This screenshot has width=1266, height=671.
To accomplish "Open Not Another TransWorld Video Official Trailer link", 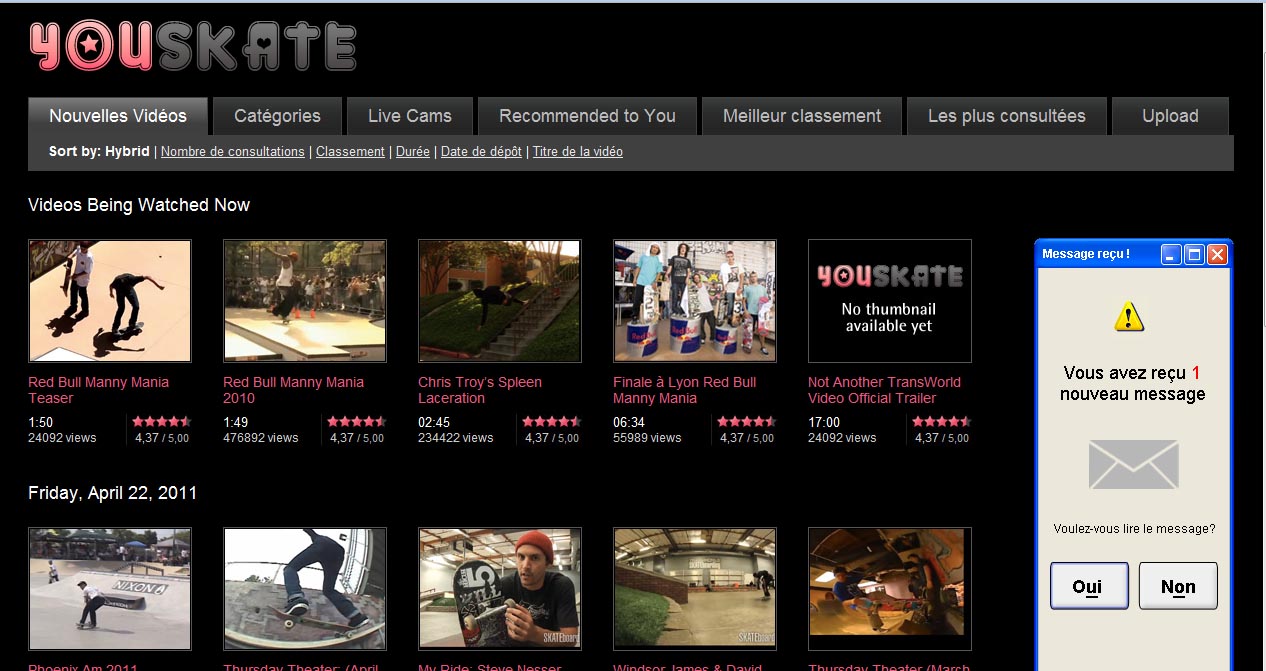I will click(x=884, y=390).
